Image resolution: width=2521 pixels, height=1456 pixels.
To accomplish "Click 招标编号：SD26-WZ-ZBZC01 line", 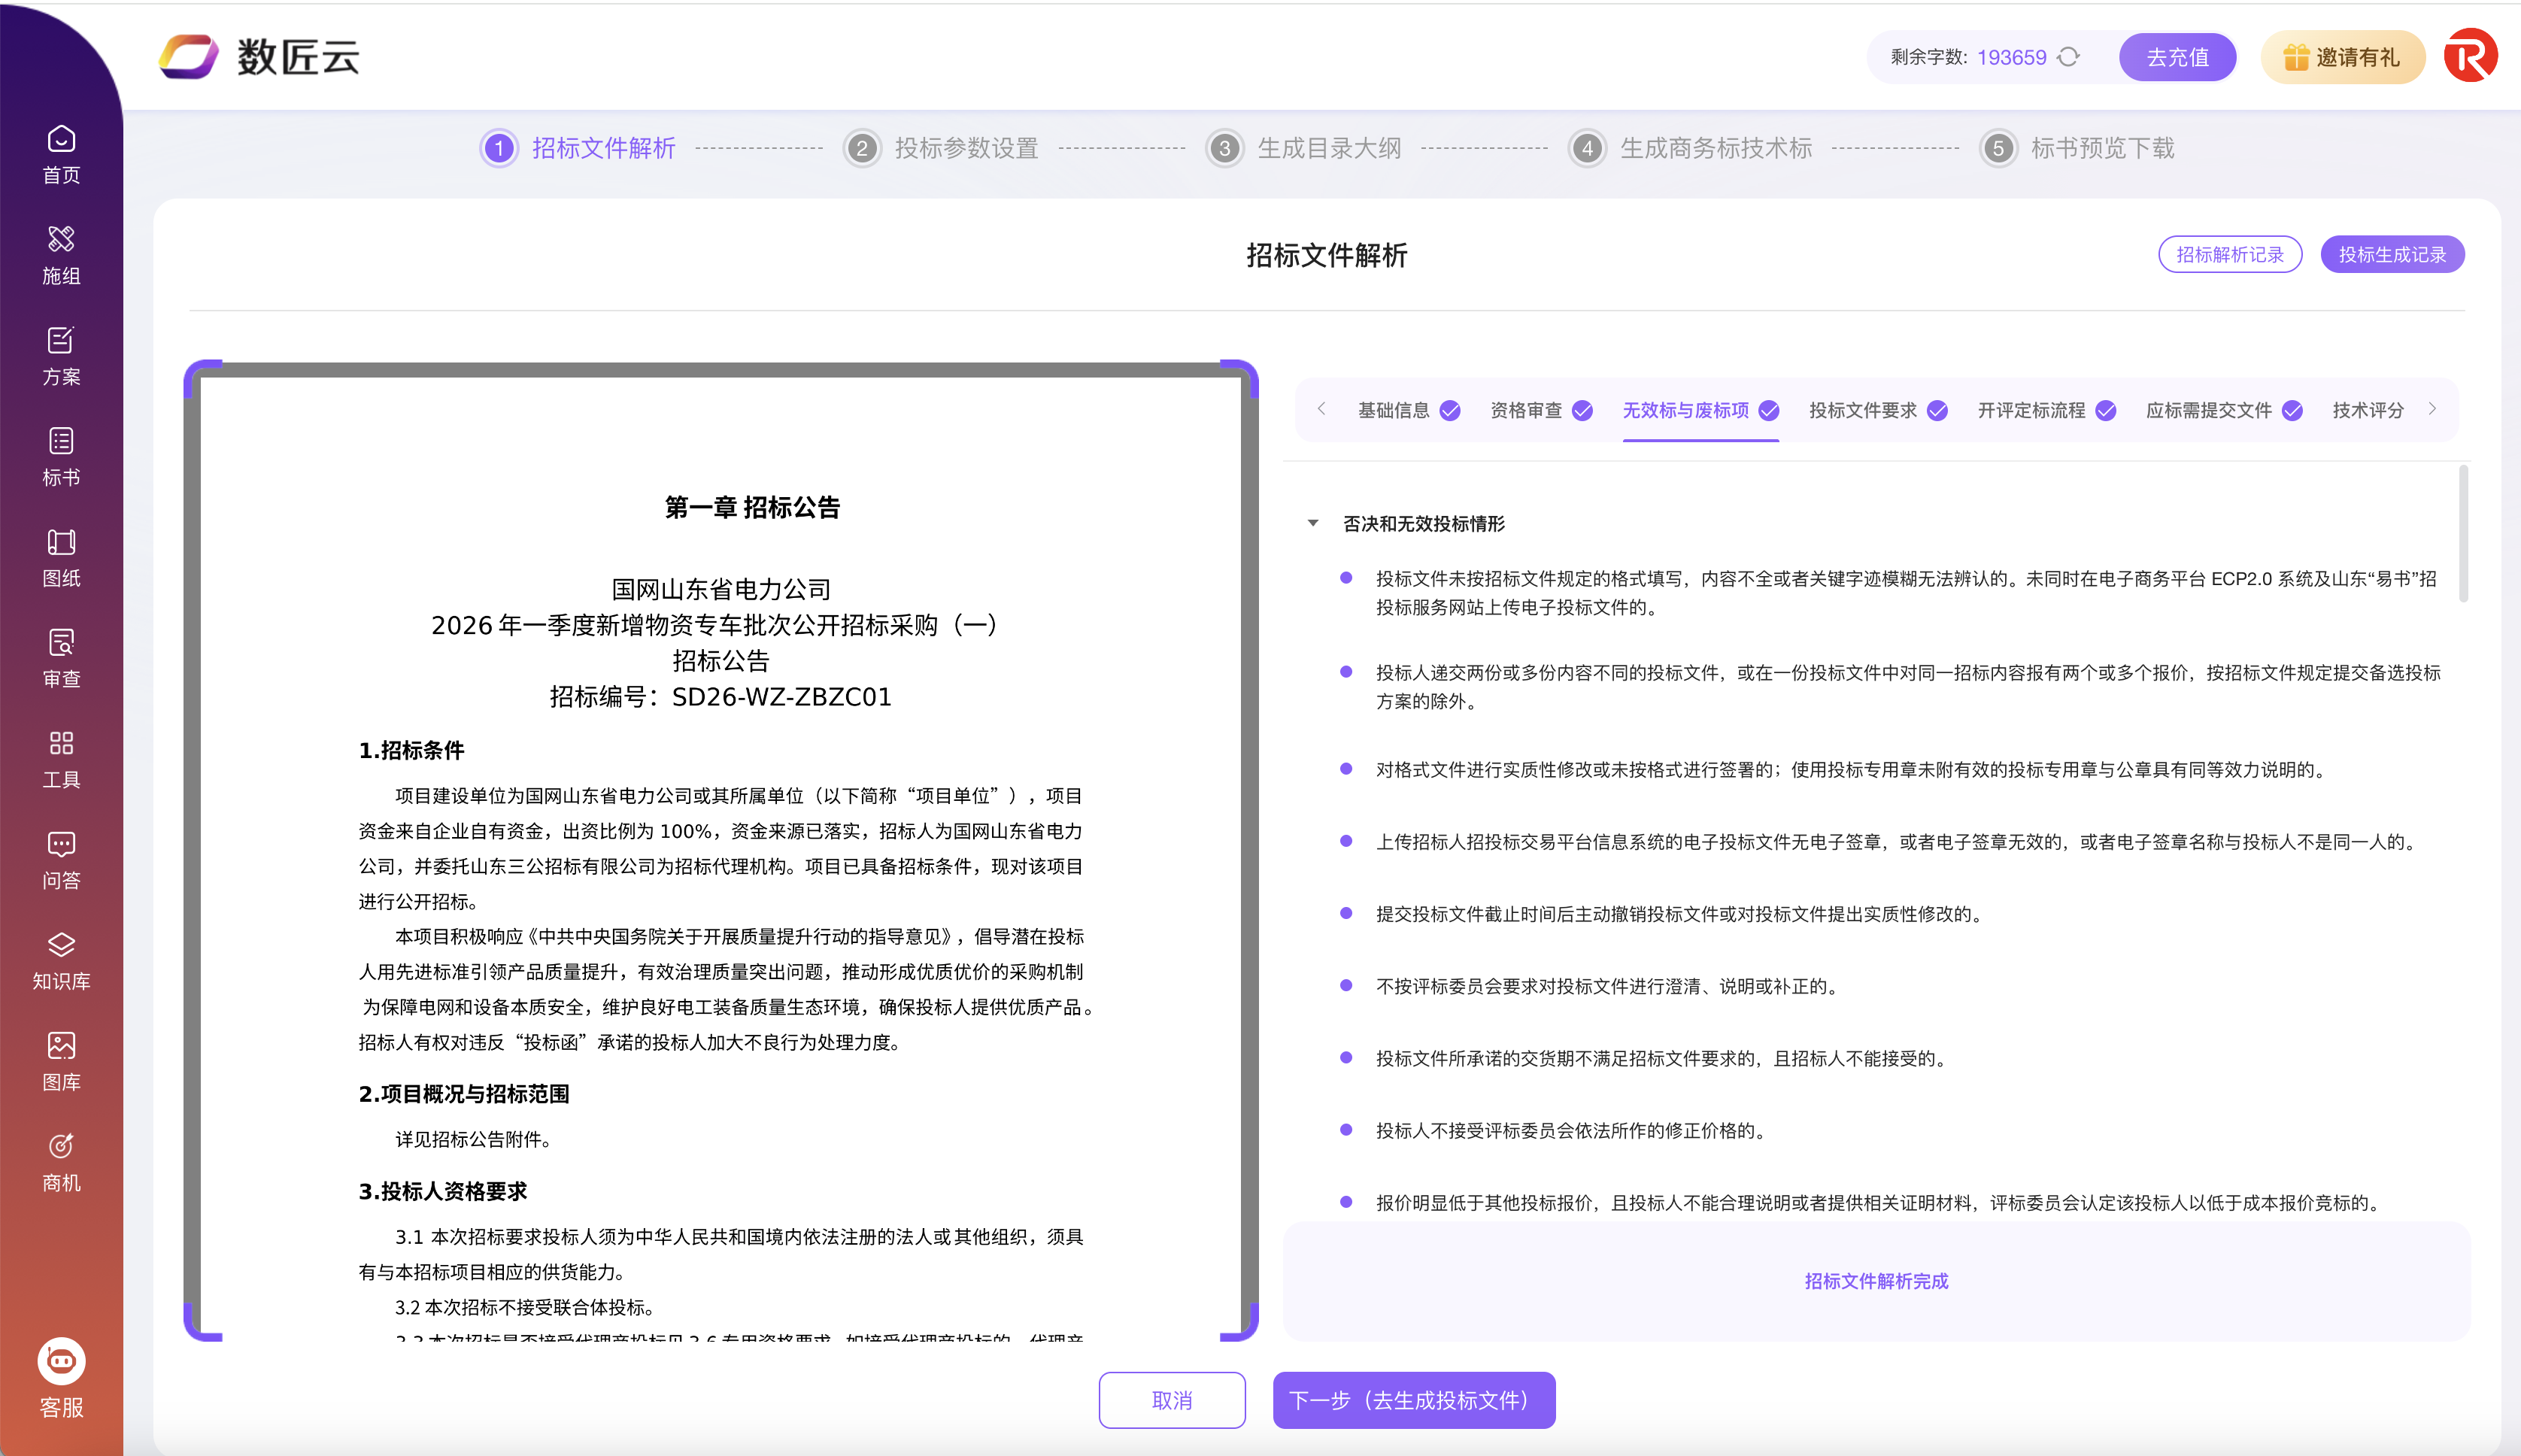I will 720,696.
